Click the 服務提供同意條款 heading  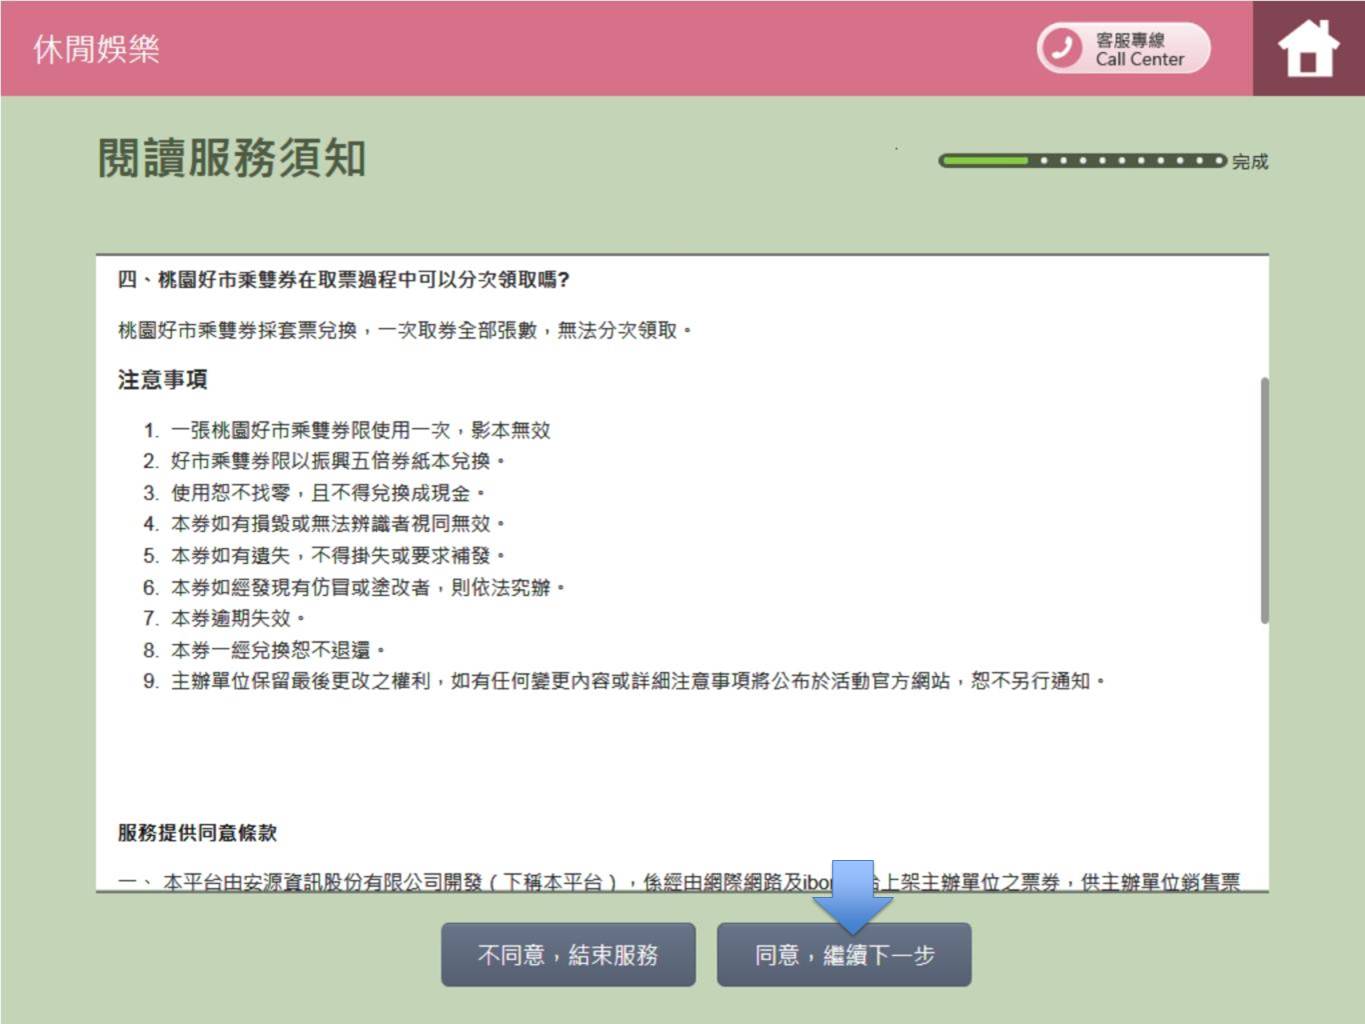click(x=197, y=833)
